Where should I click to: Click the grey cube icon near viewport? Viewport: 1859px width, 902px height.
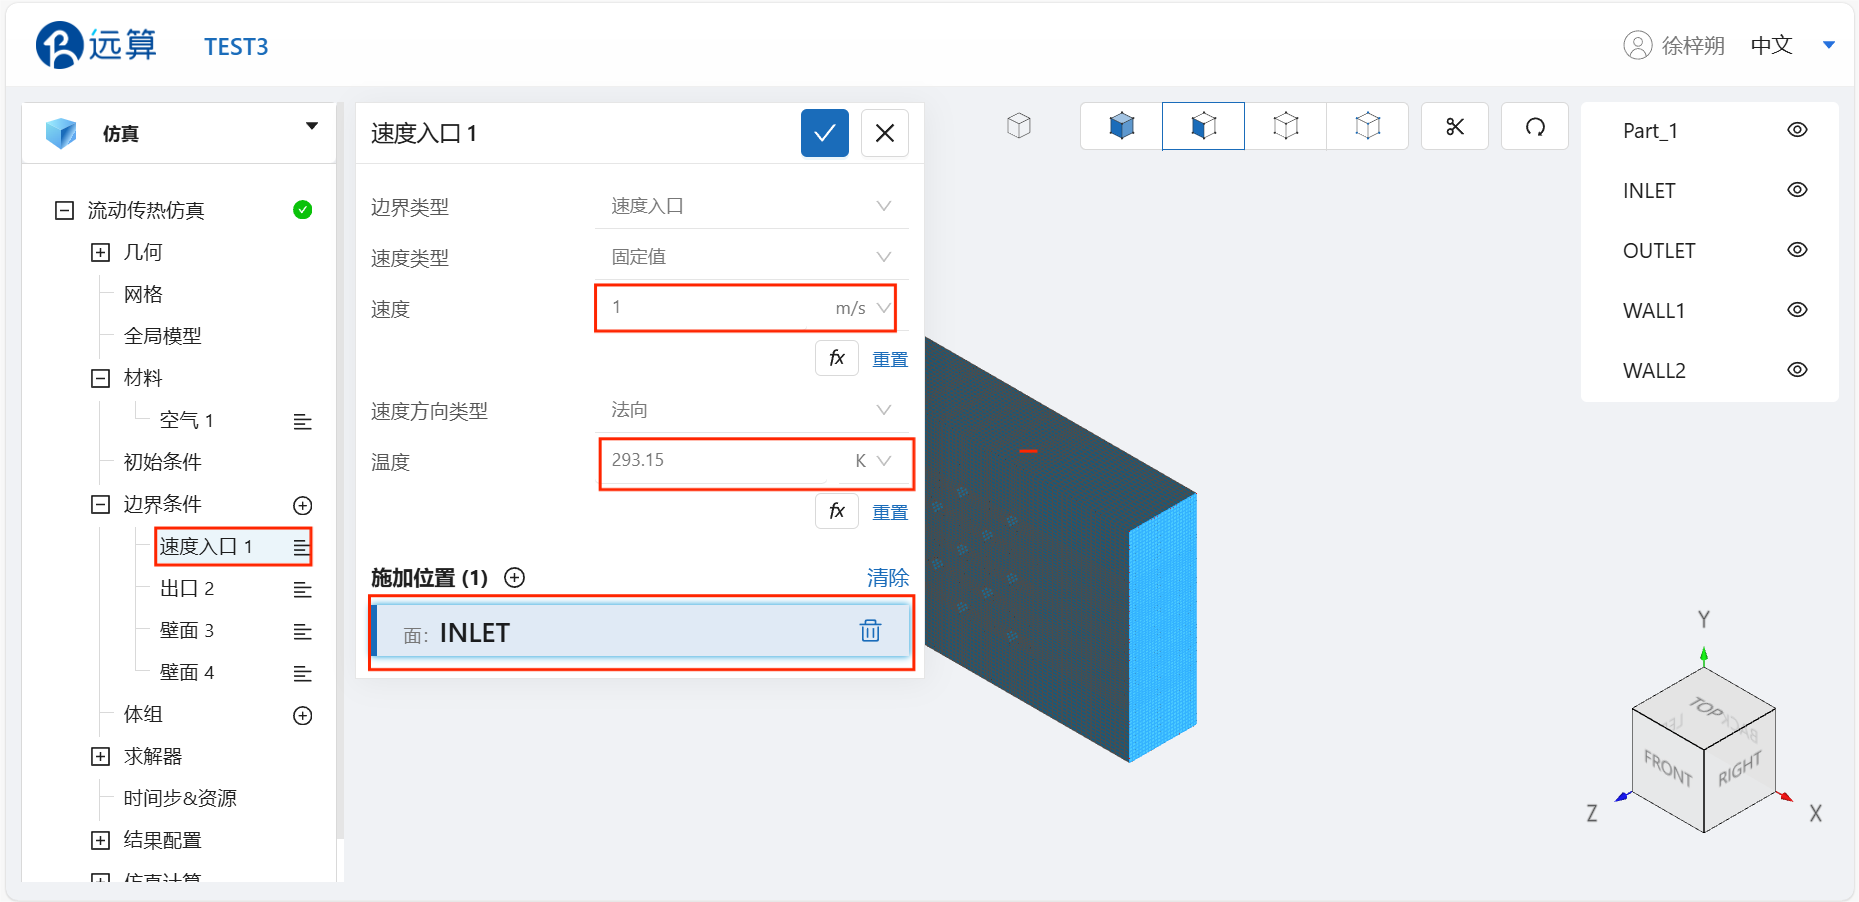click(x=1019, y=125)
